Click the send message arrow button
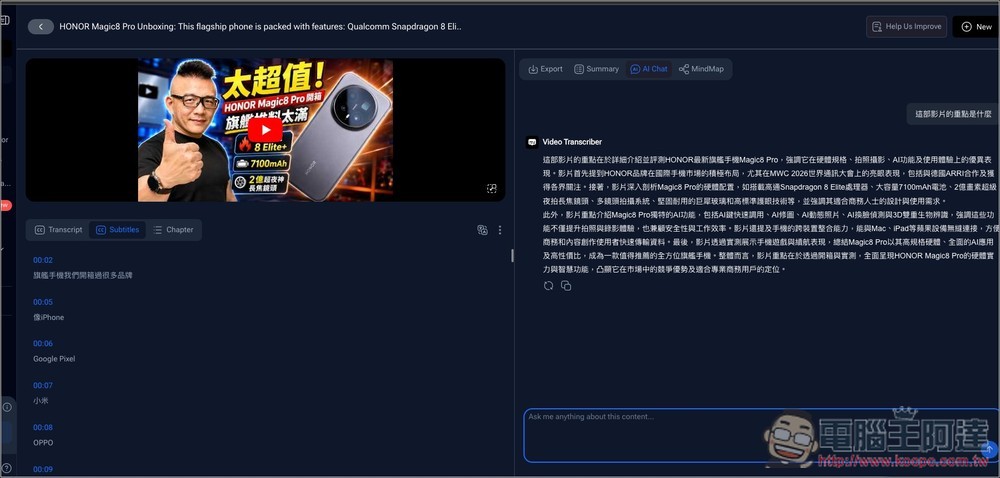This screenshot has height=478, width=1000. coord(988,449)
